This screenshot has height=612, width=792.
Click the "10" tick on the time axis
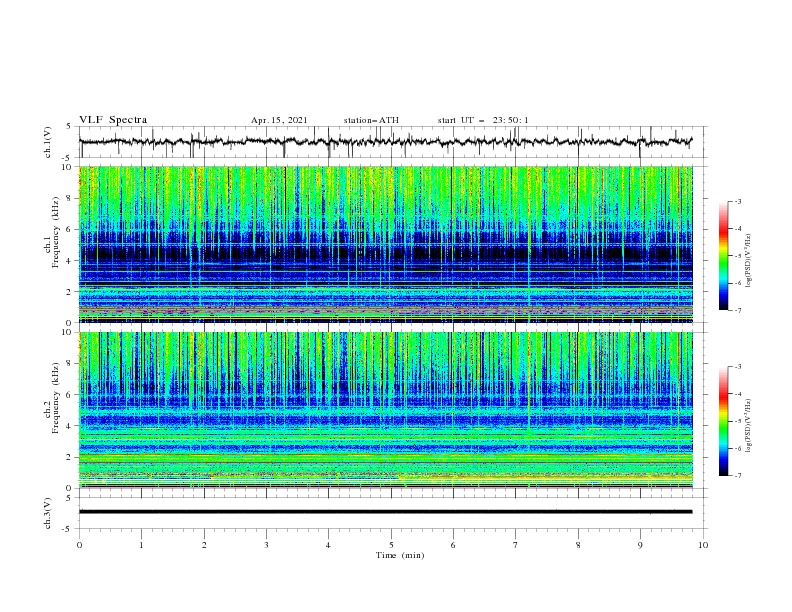(x=703, y=545)
